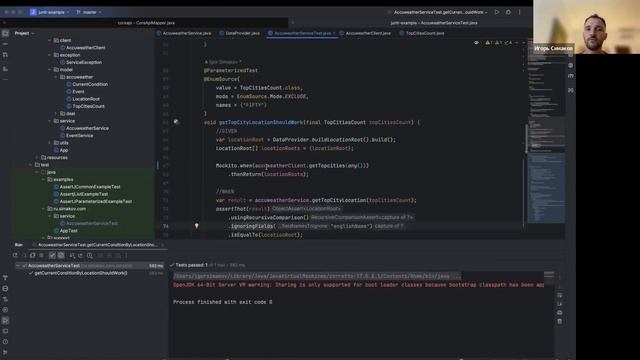This screenshot has height=360, width=640.
Task: Open the master branch dropdown
Action: point(89,12)
